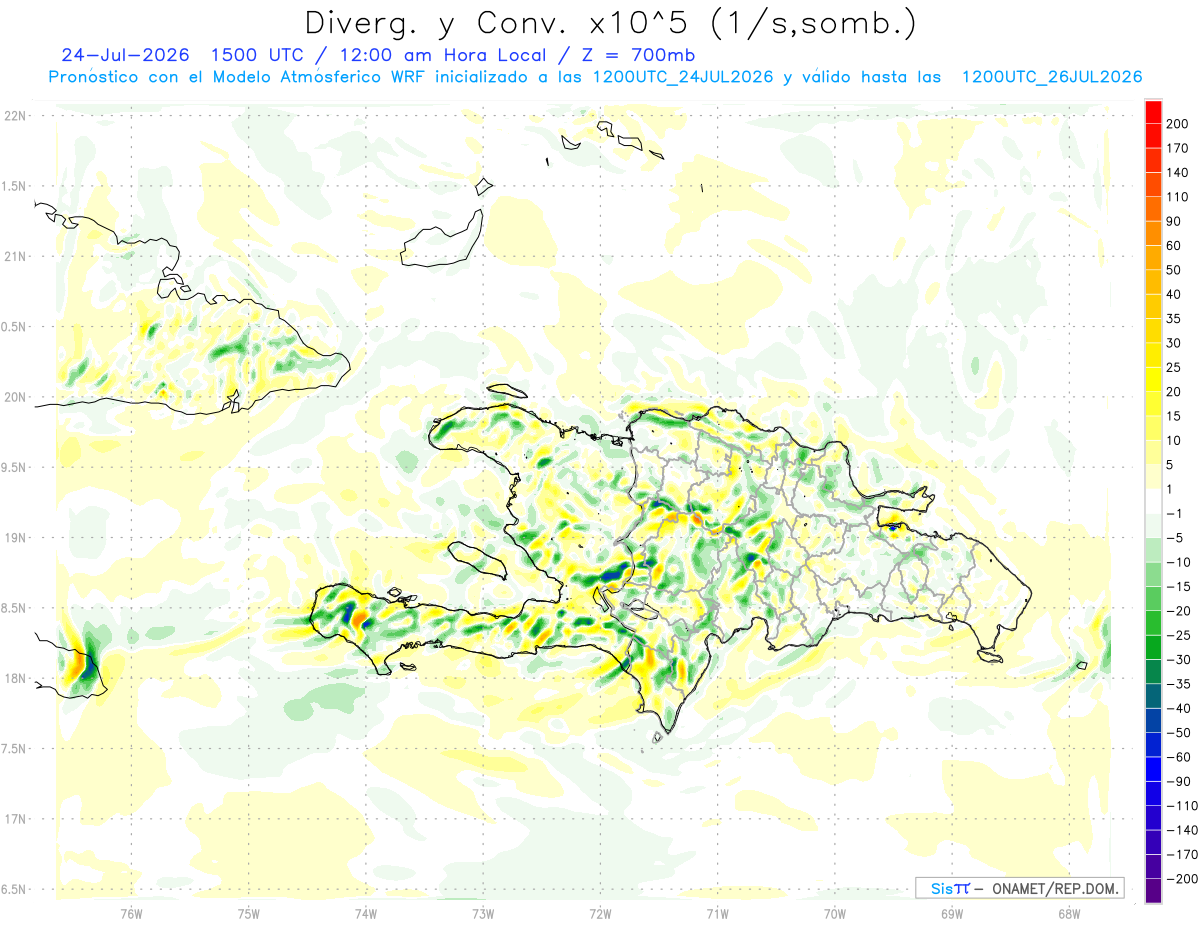Click the axis label "1.5N"
The width and height of the screenshot is (1200, 927).
[15, 186]
